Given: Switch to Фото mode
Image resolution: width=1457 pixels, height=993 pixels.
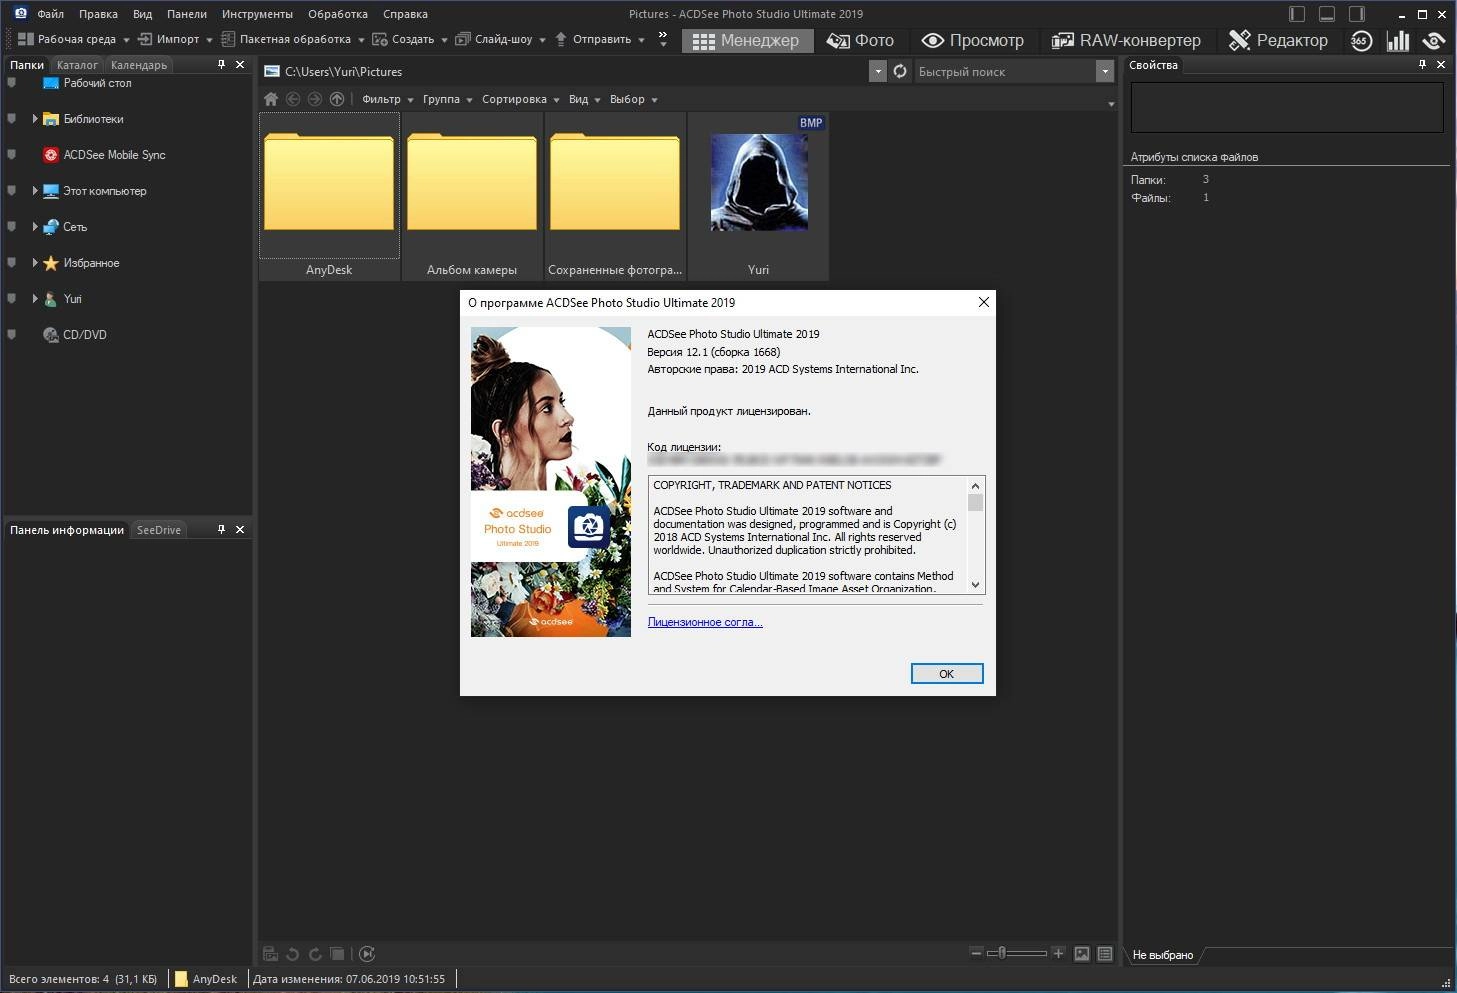Looking at the screenshot, I should point(859,40).
